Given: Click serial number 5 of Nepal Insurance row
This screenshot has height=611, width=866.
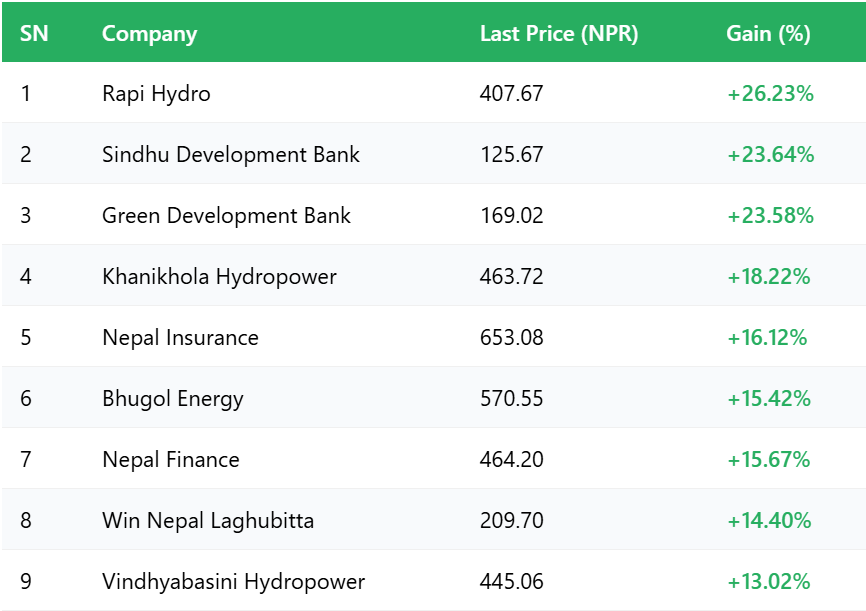Looking at the screenshot, I should tap(25, 338).
